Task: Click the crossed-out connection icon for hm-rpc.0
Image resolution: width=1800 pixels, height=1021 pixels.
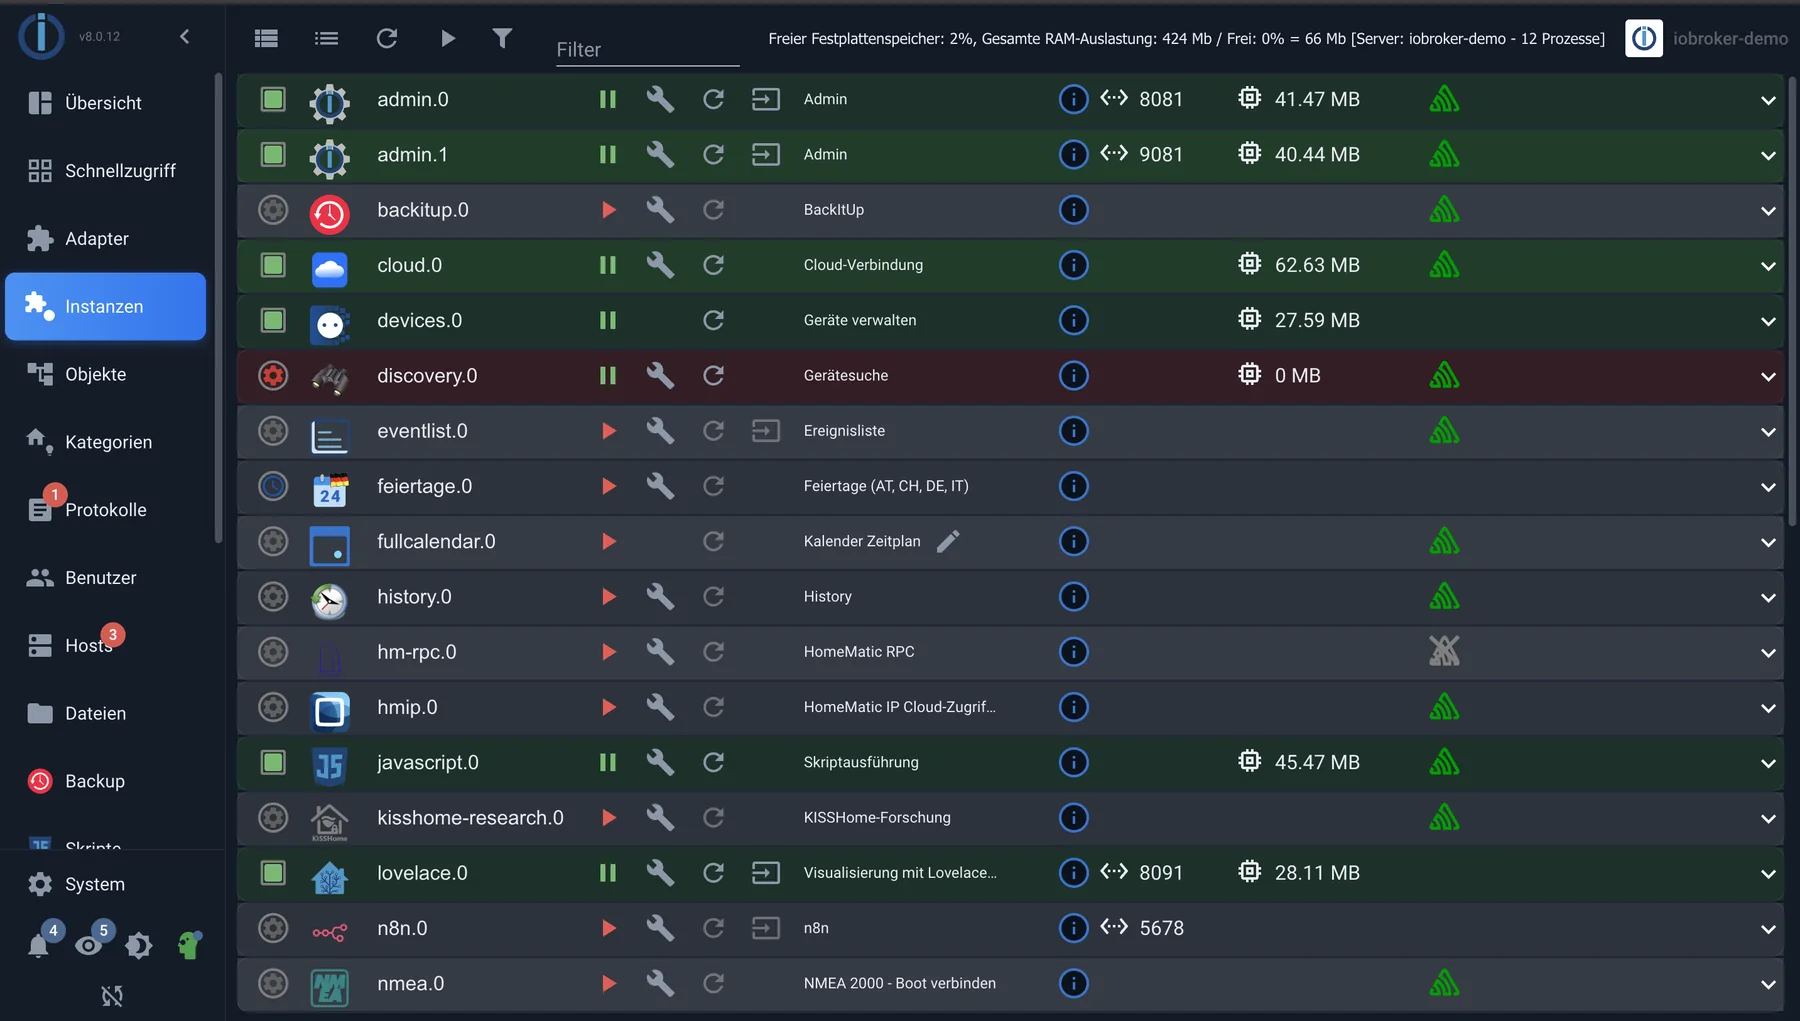Action: (1444, 652)
